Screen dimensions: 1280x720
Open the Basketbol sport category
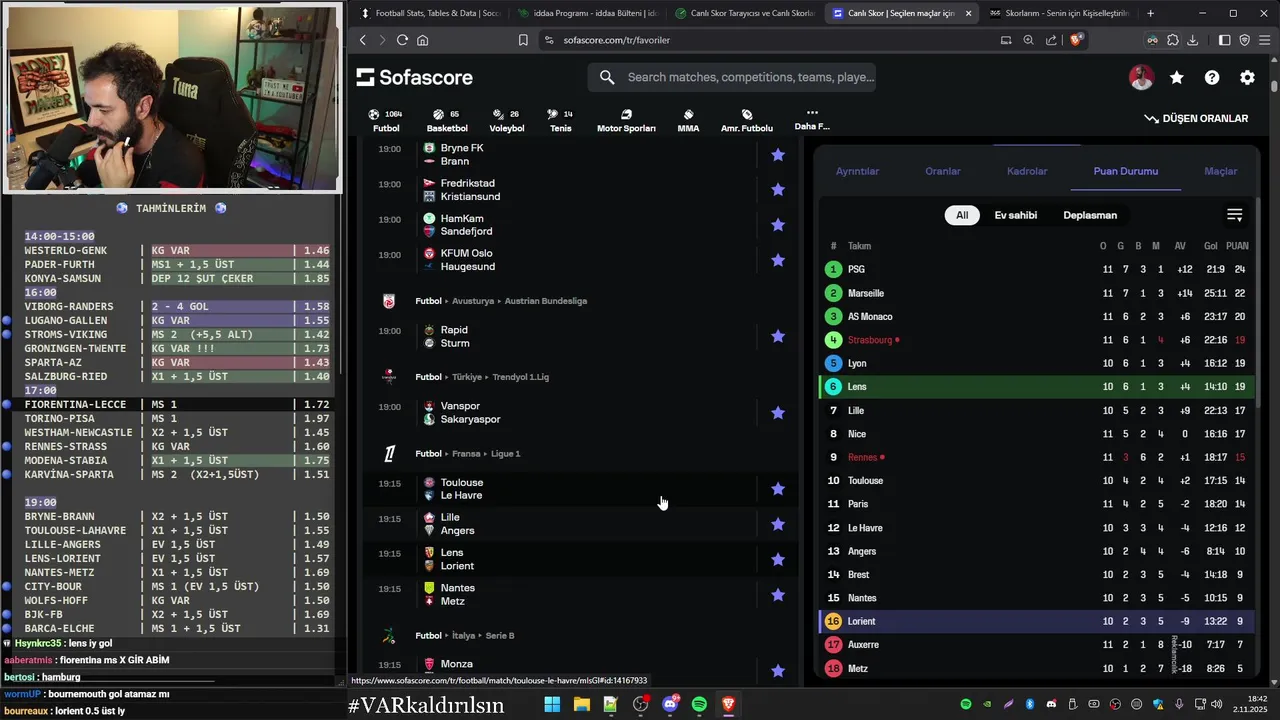coord(447,120)
